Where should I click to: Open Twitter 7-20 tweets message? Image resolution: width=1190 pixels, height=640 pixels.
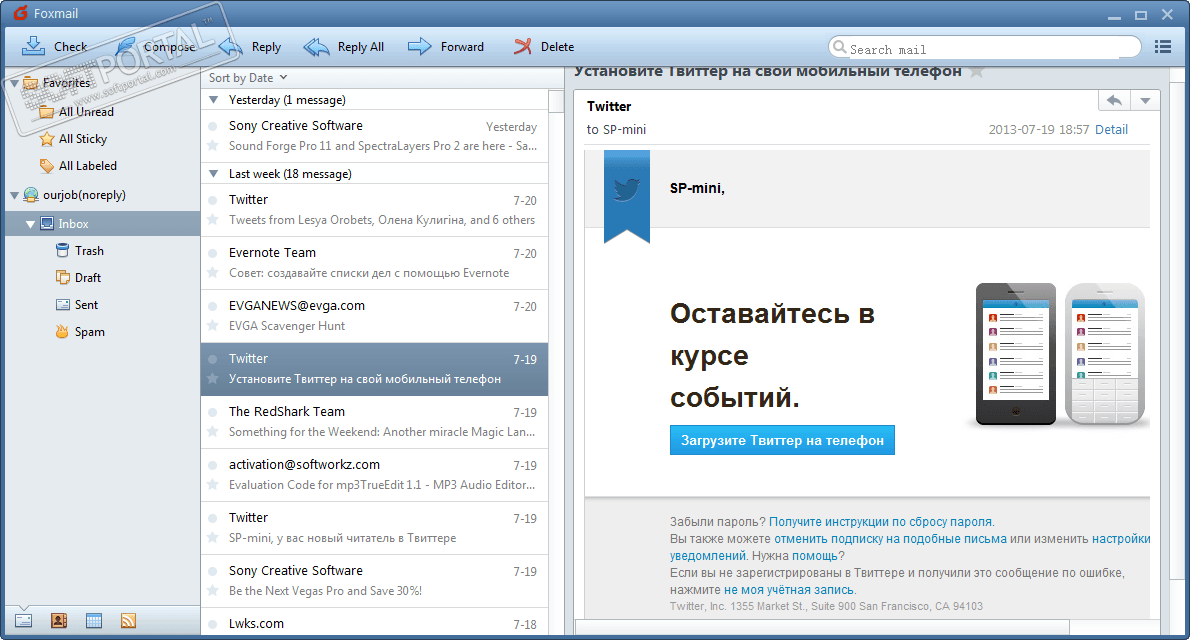coord(374,210)
